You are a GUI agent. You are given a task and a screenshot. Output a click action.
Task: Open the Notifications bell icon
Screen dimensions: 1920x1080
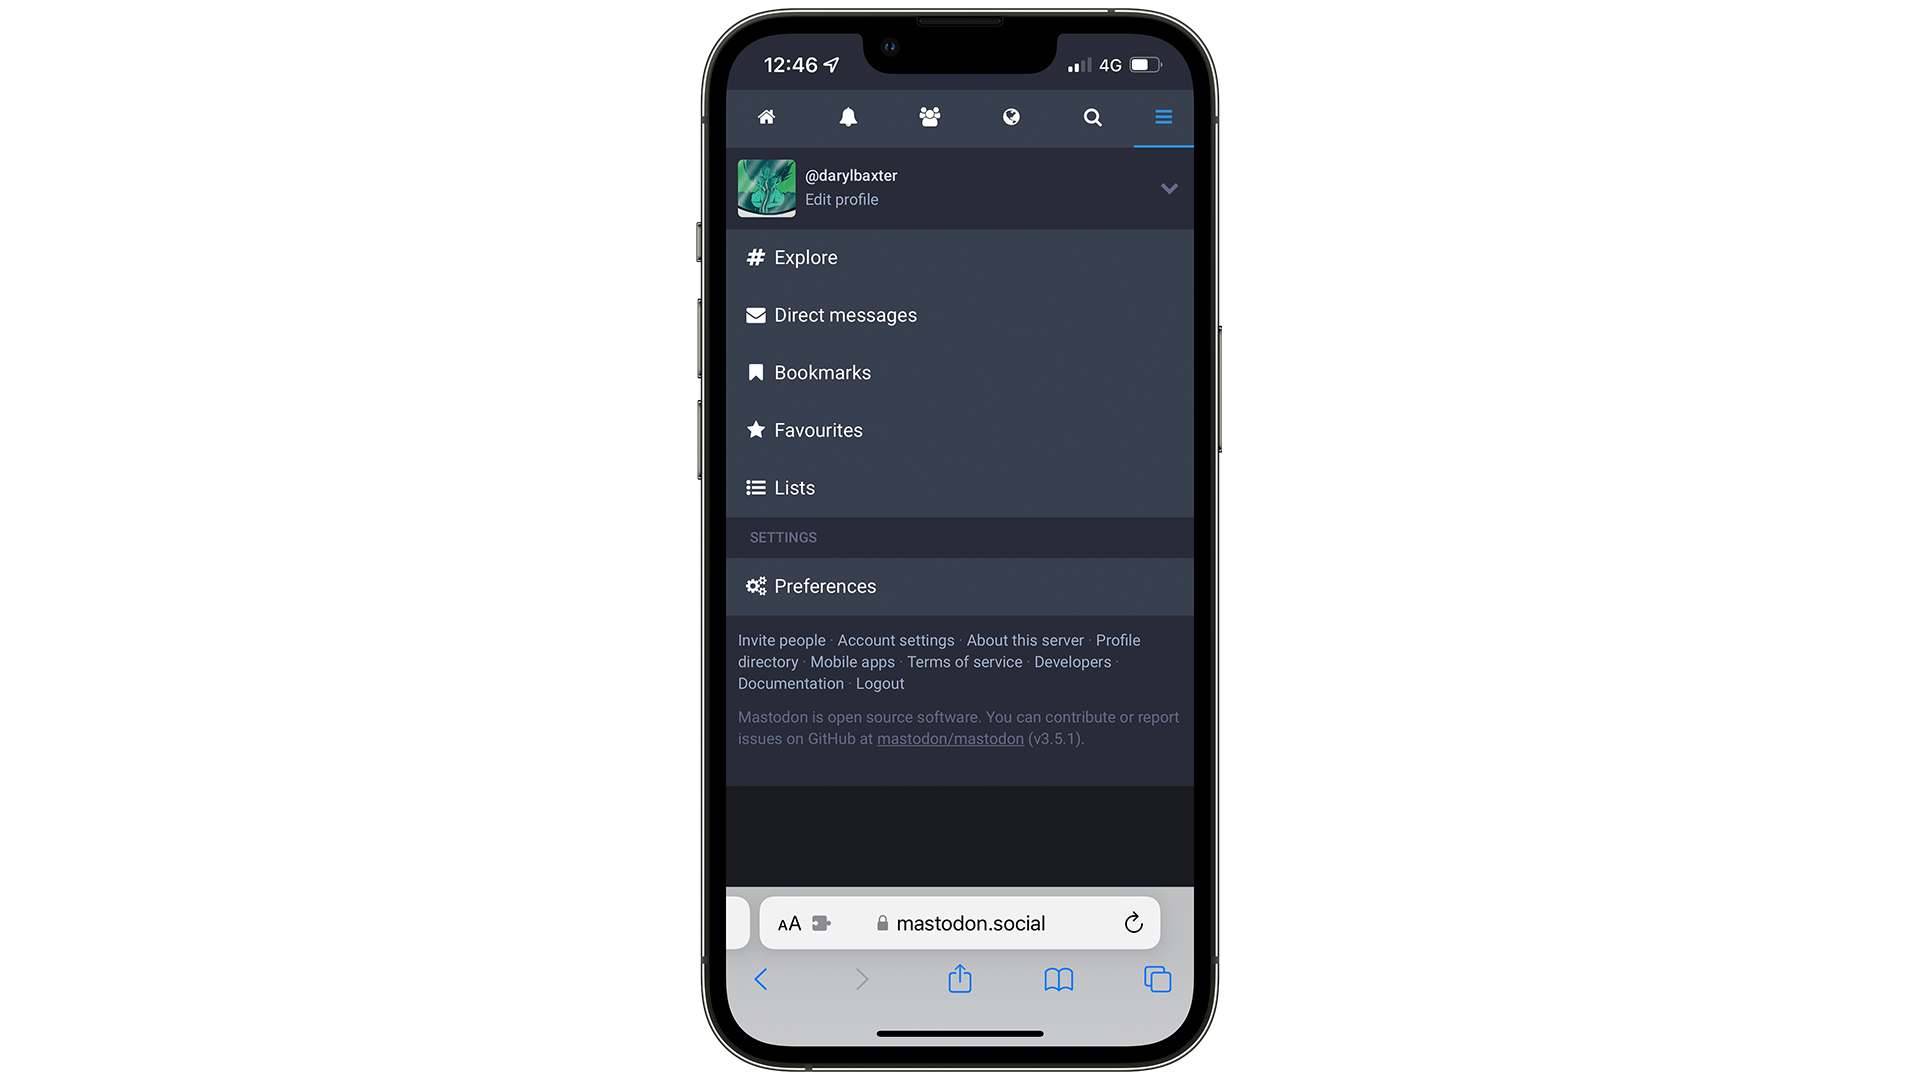coord(848,117)
